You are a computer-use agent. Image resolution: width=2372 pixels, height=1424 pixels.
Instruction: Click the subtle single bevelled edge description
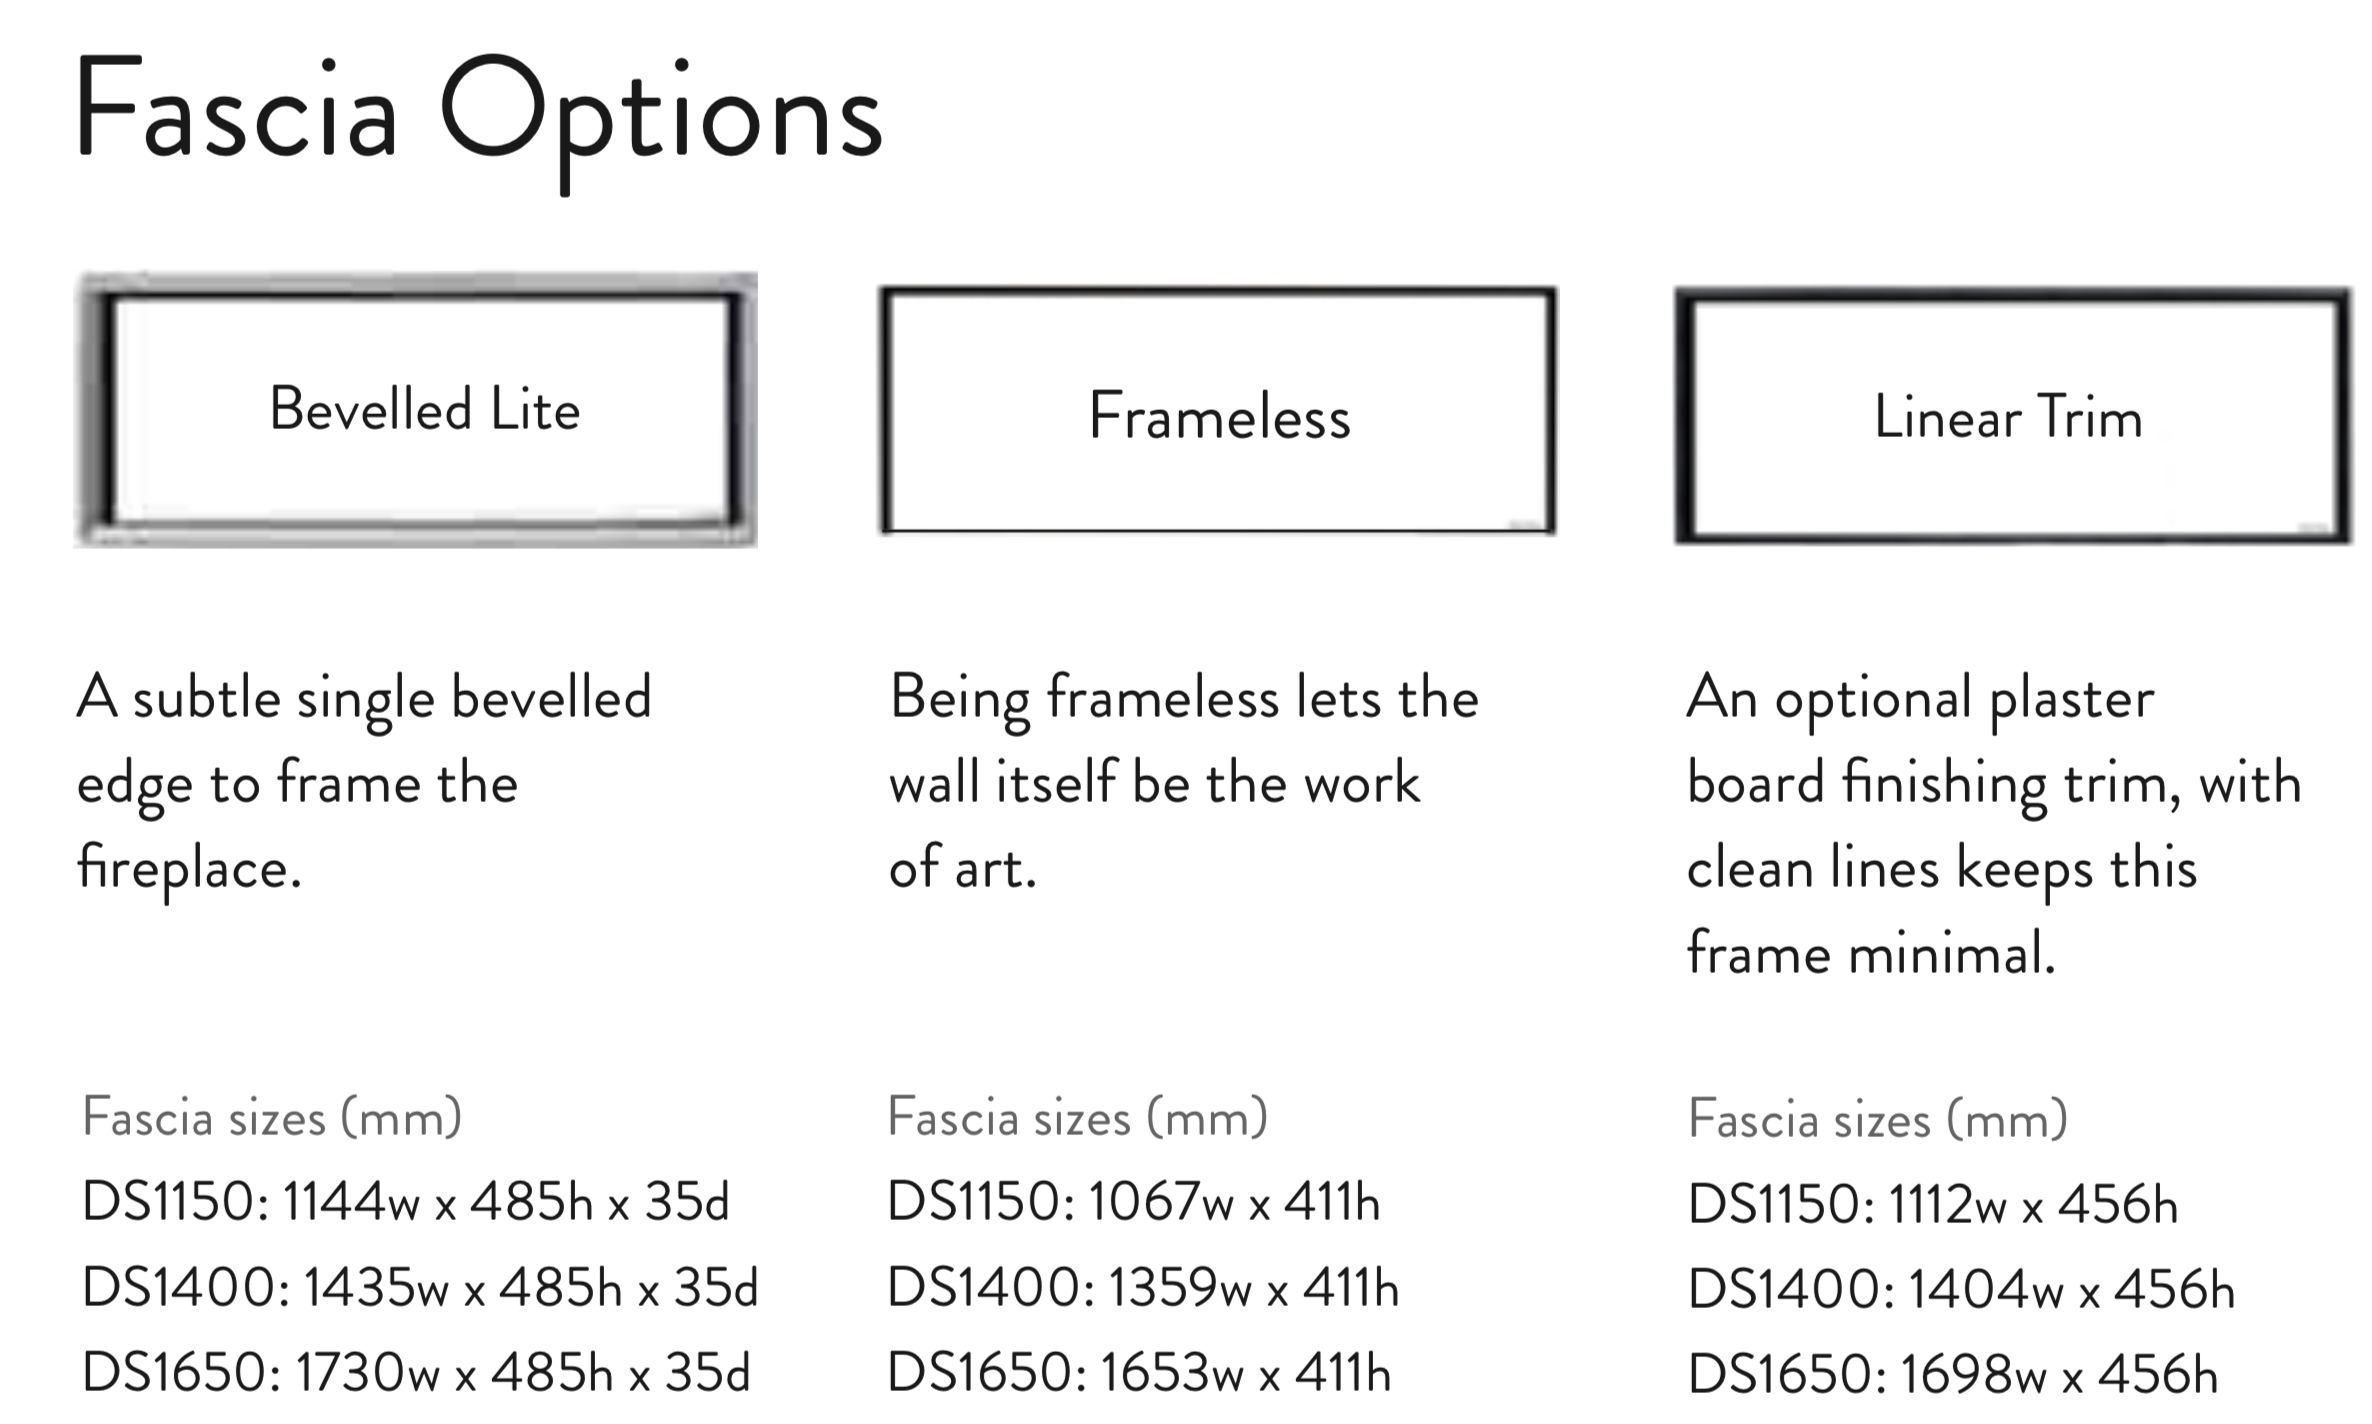point(364,784)
